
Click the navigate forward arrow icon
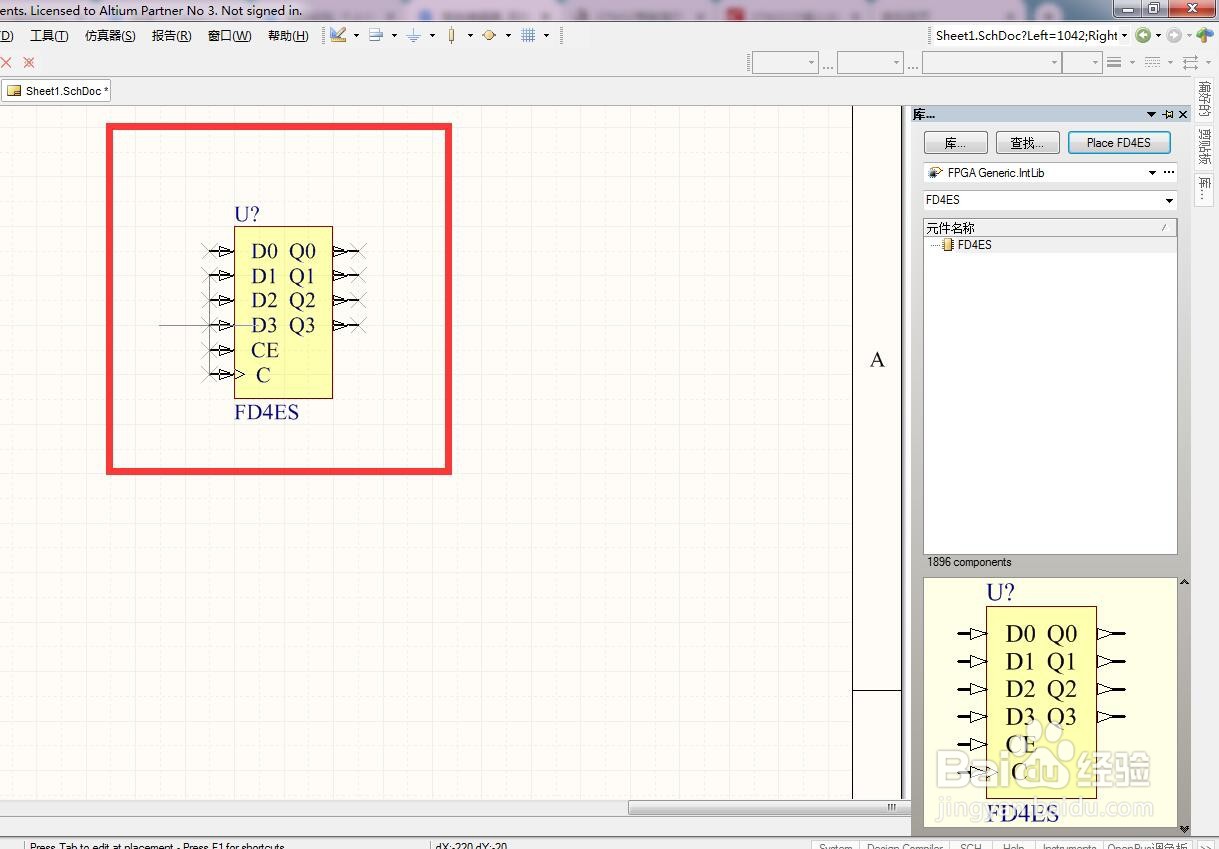click(x=1174, y=35)
